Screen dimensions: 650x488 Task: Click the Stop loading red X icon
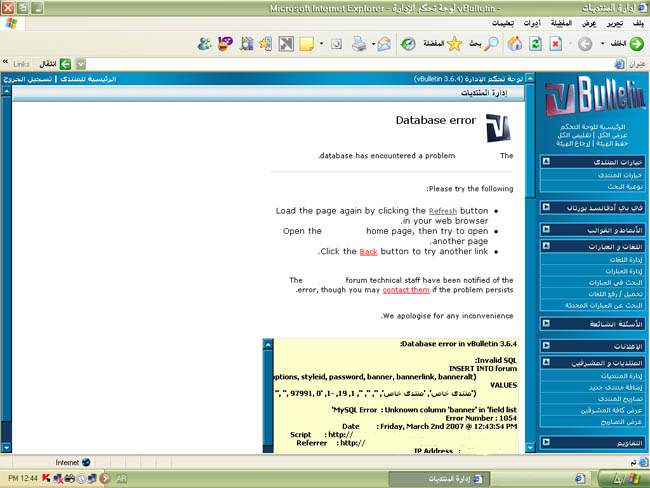[x=556, y=44]
